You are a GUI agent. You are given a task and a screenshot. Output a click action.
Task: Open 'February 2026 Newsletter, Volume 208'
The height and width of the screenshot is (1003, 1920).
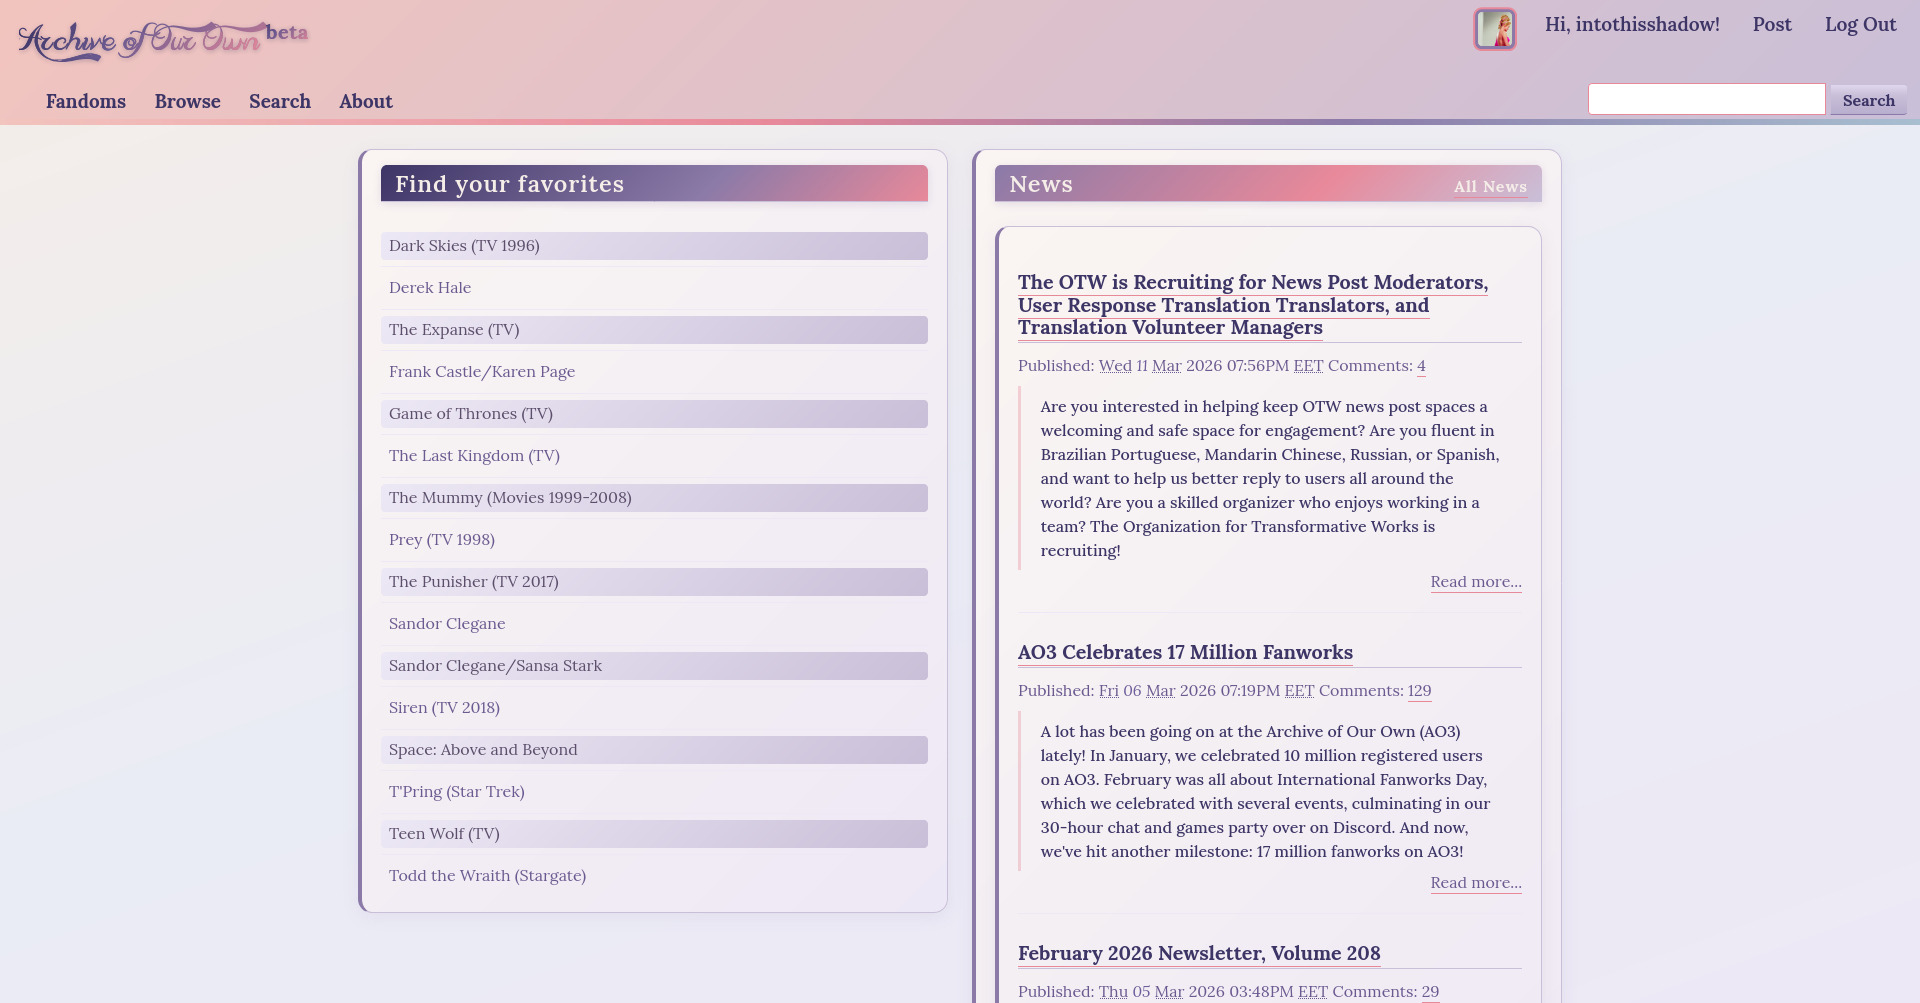(x=1198, y=953)
